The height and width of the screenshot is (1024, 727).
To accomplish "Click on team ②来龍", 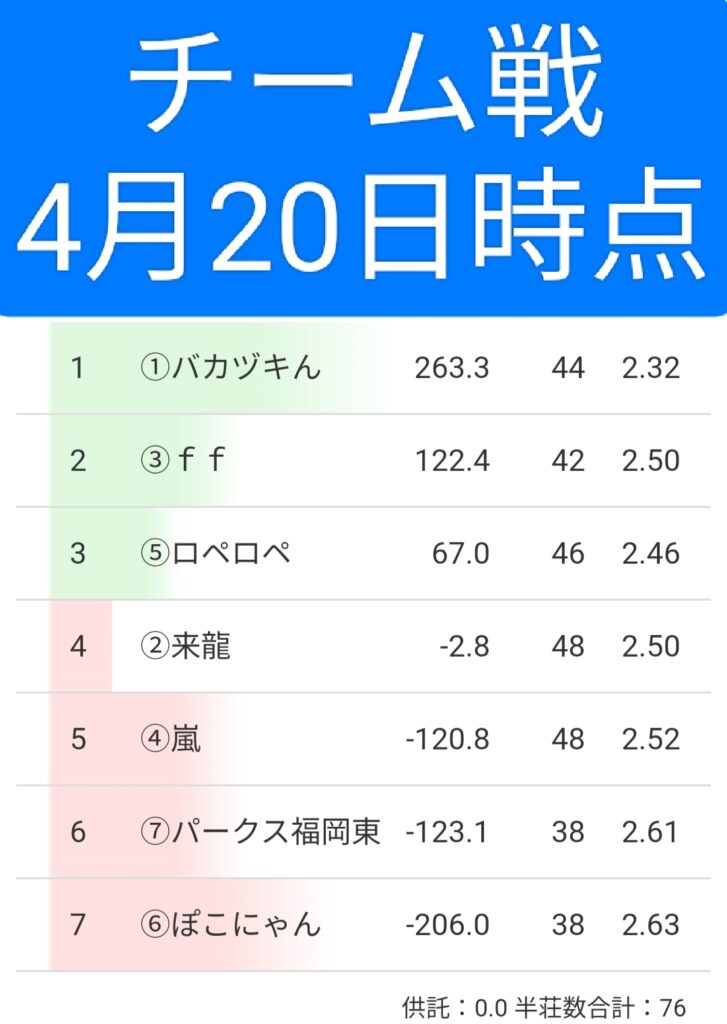I will 185,646.
